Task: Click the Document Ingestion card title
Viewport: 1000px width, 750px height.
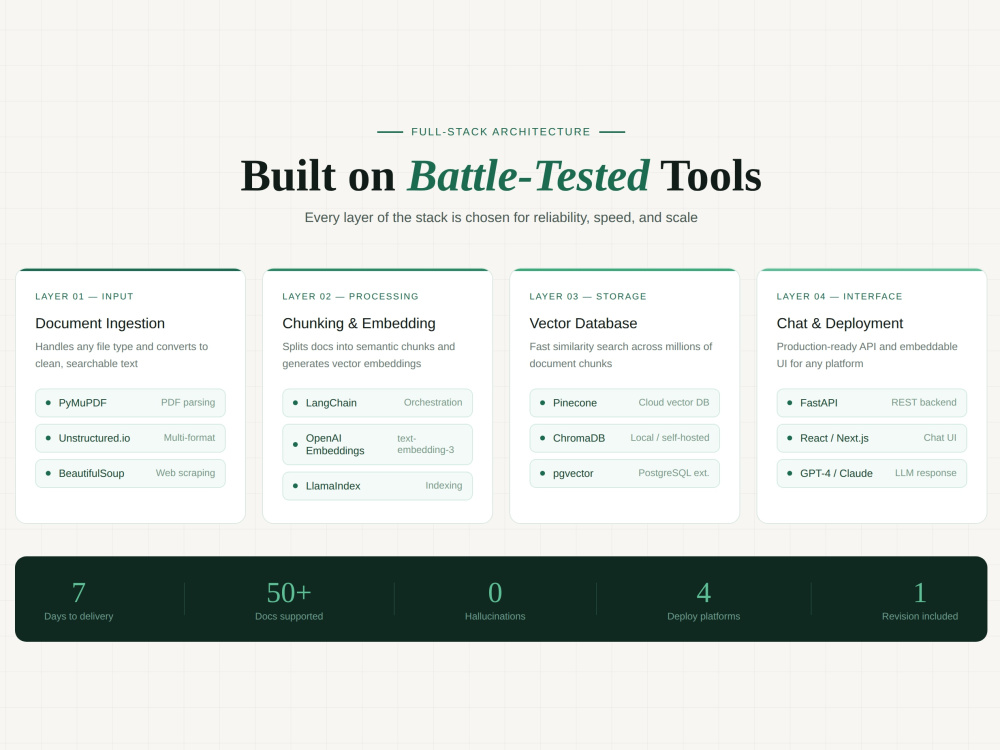Action: [100, 323]
